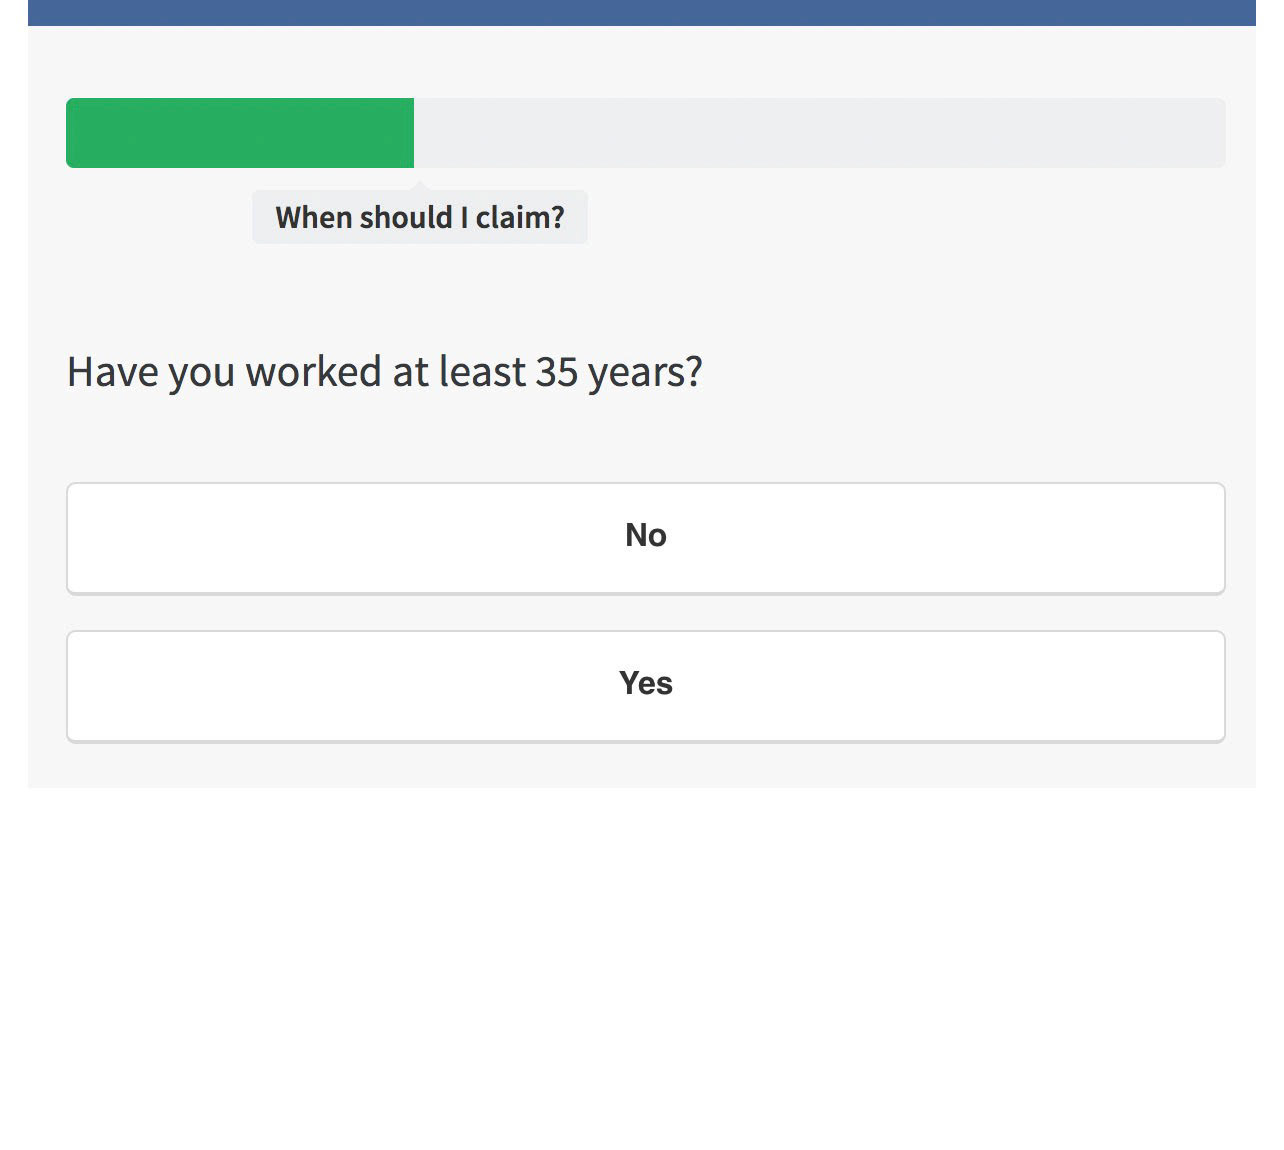Answer No to the 35 years question
The width and height of the screenshot is (1284, 1150).
click(645, 537)
